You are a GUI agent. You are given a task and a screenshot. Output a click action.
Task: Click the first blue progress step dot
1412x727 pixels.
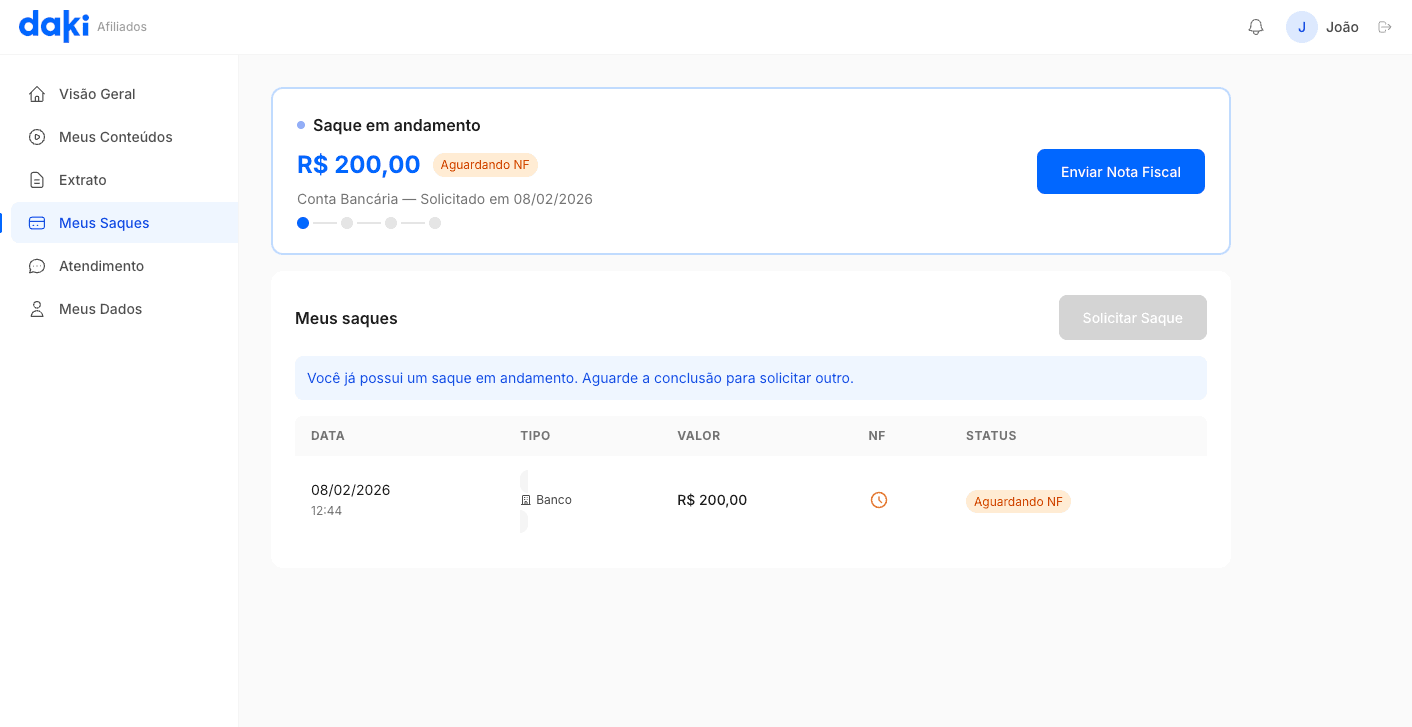click(x=303, y=223)
